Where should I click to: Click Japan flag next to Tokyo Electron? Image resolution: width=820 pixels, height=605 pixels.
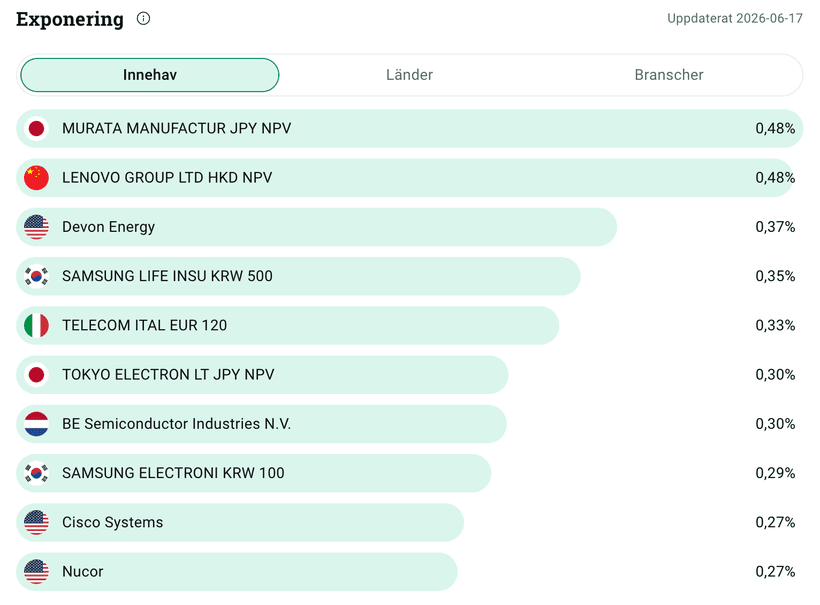(37, 374)
